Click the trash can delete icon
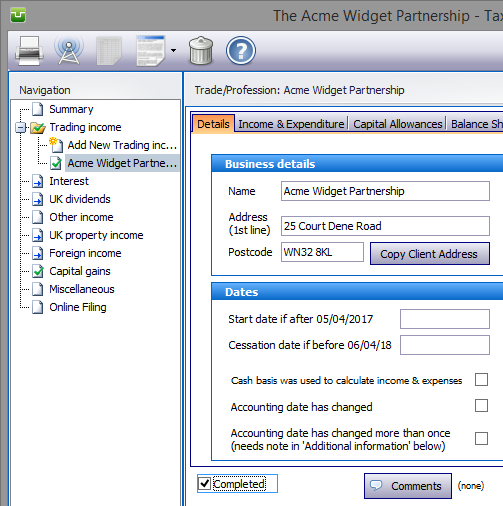This screenshot has width=503, height=506. [201, 51]
